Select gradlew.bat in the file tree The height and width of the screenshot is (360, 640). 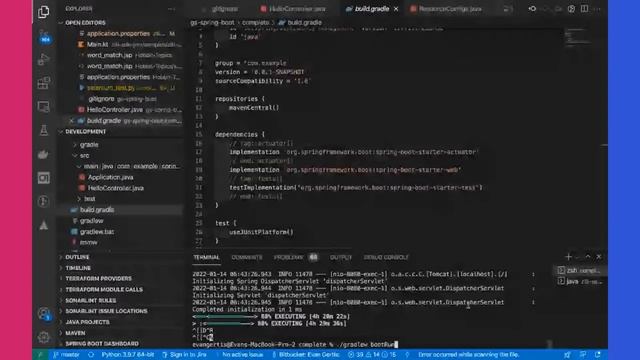point(97,232)
